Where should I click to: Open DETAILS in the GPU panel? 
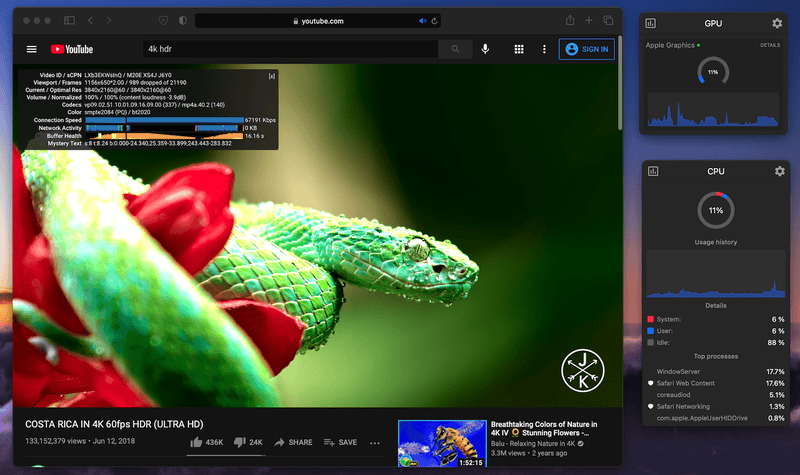pyautogui.click(x=769, y=45)
